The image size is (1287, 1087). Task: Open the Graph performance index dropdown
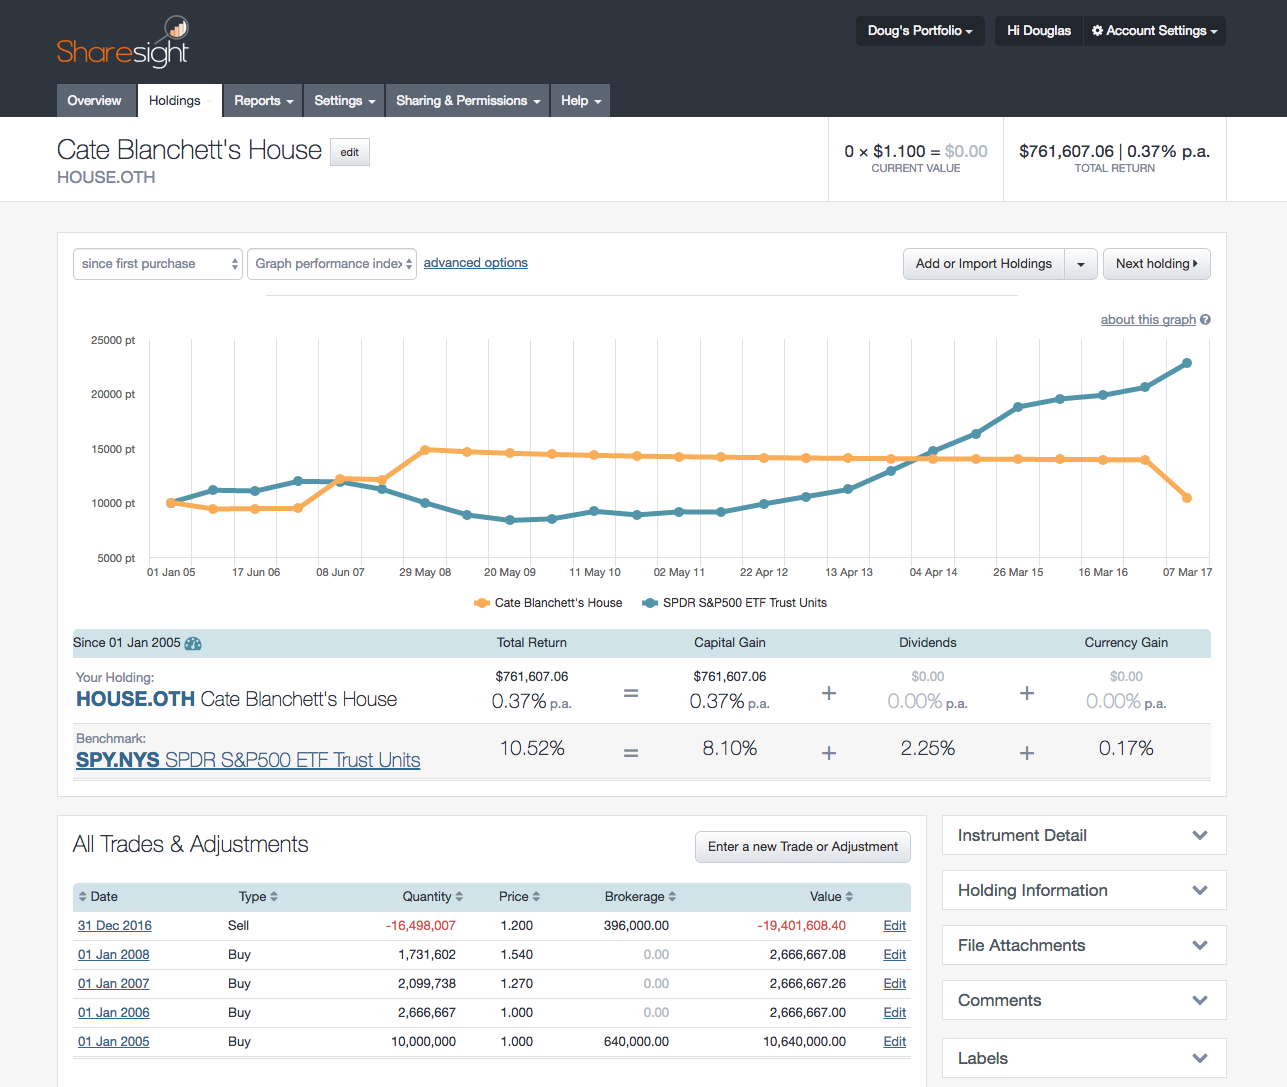pos(332,264)
